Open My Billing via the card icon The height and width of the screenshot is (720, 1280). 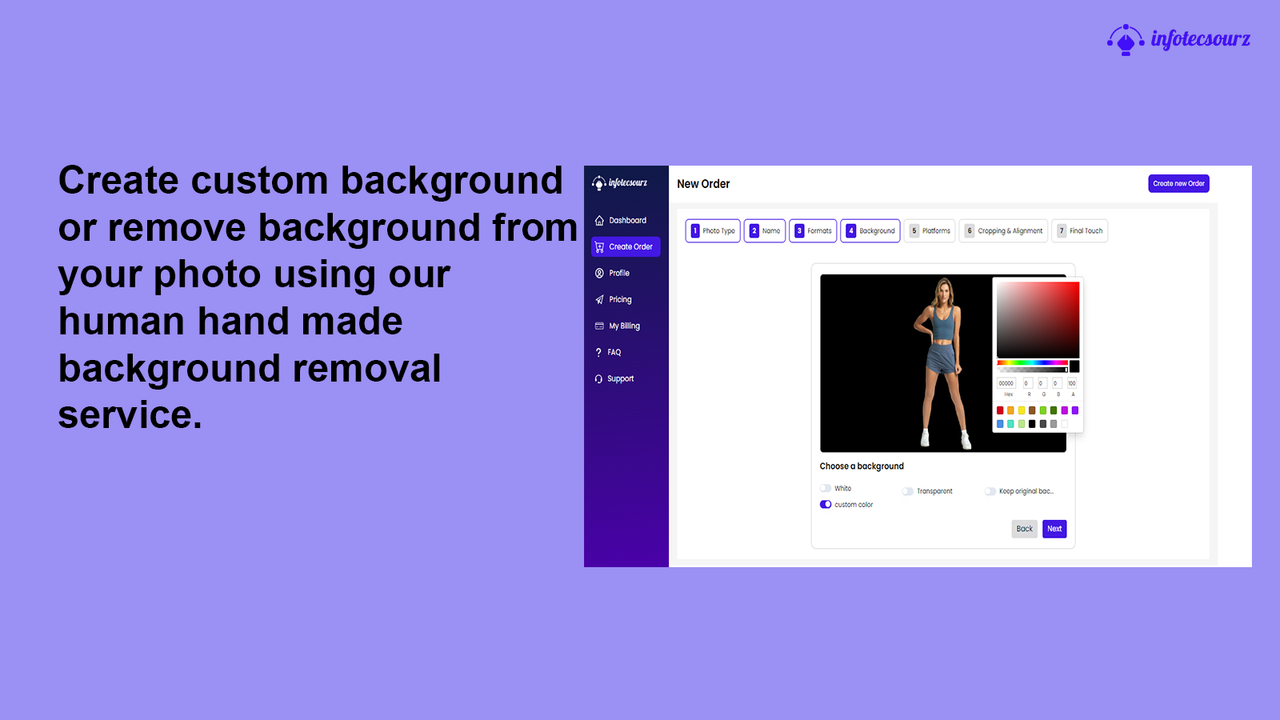click(x=599, y=326)
